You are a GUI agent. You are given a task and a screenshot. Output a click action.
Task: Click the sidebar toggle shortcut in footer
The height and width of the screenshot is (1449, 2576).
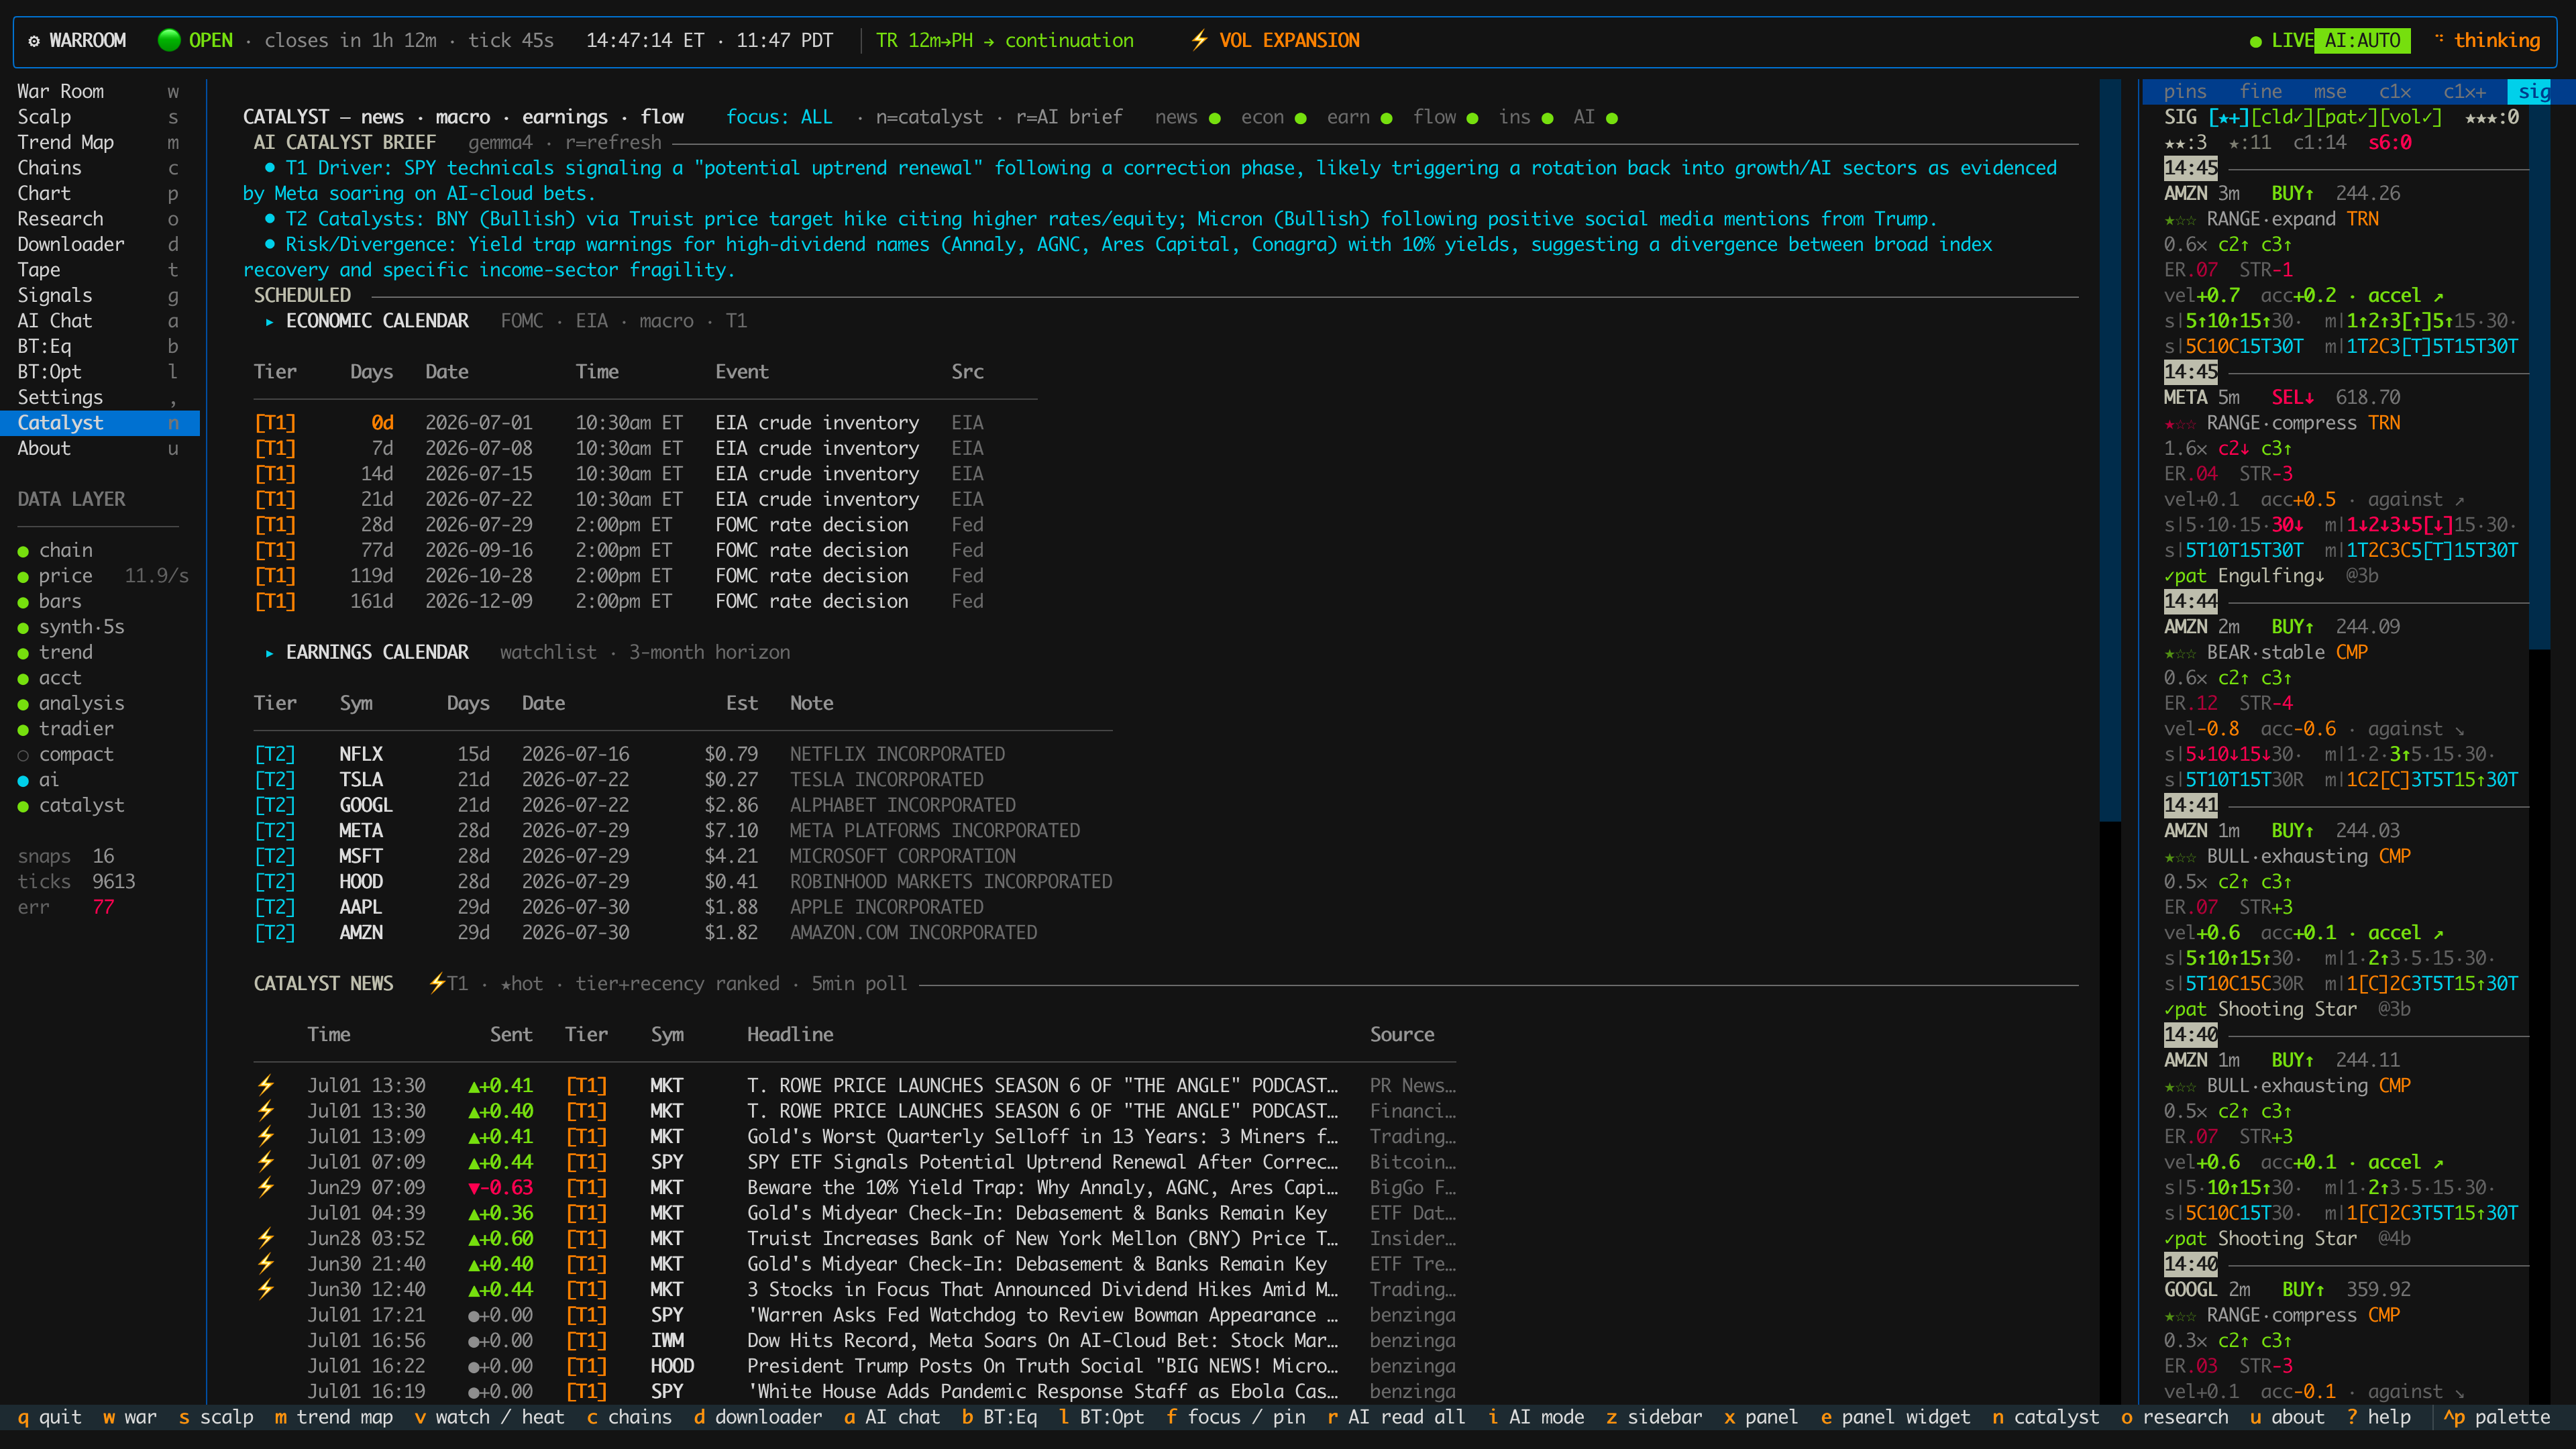(x=1654, y=1417)
